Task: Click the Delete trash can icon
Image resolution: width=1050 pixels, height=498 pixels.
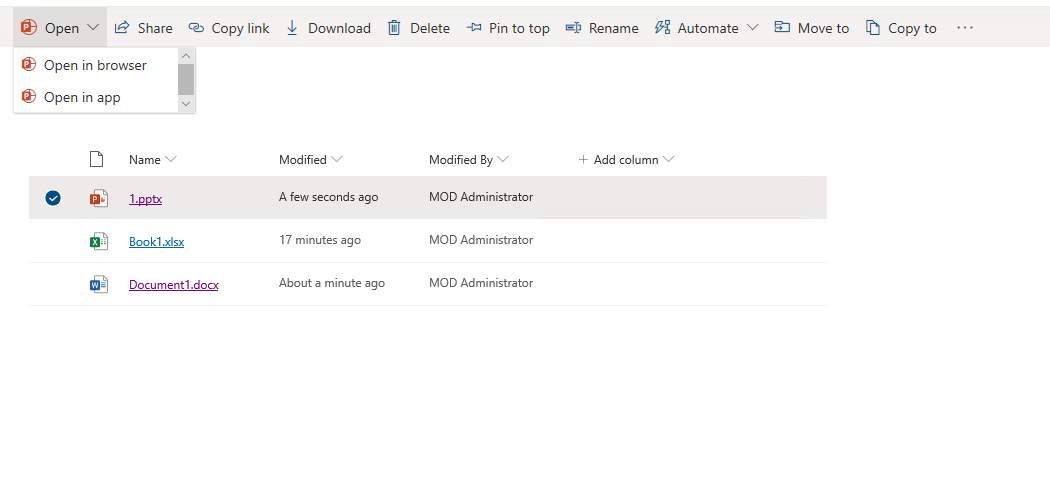Action: [x=394, y=27]
